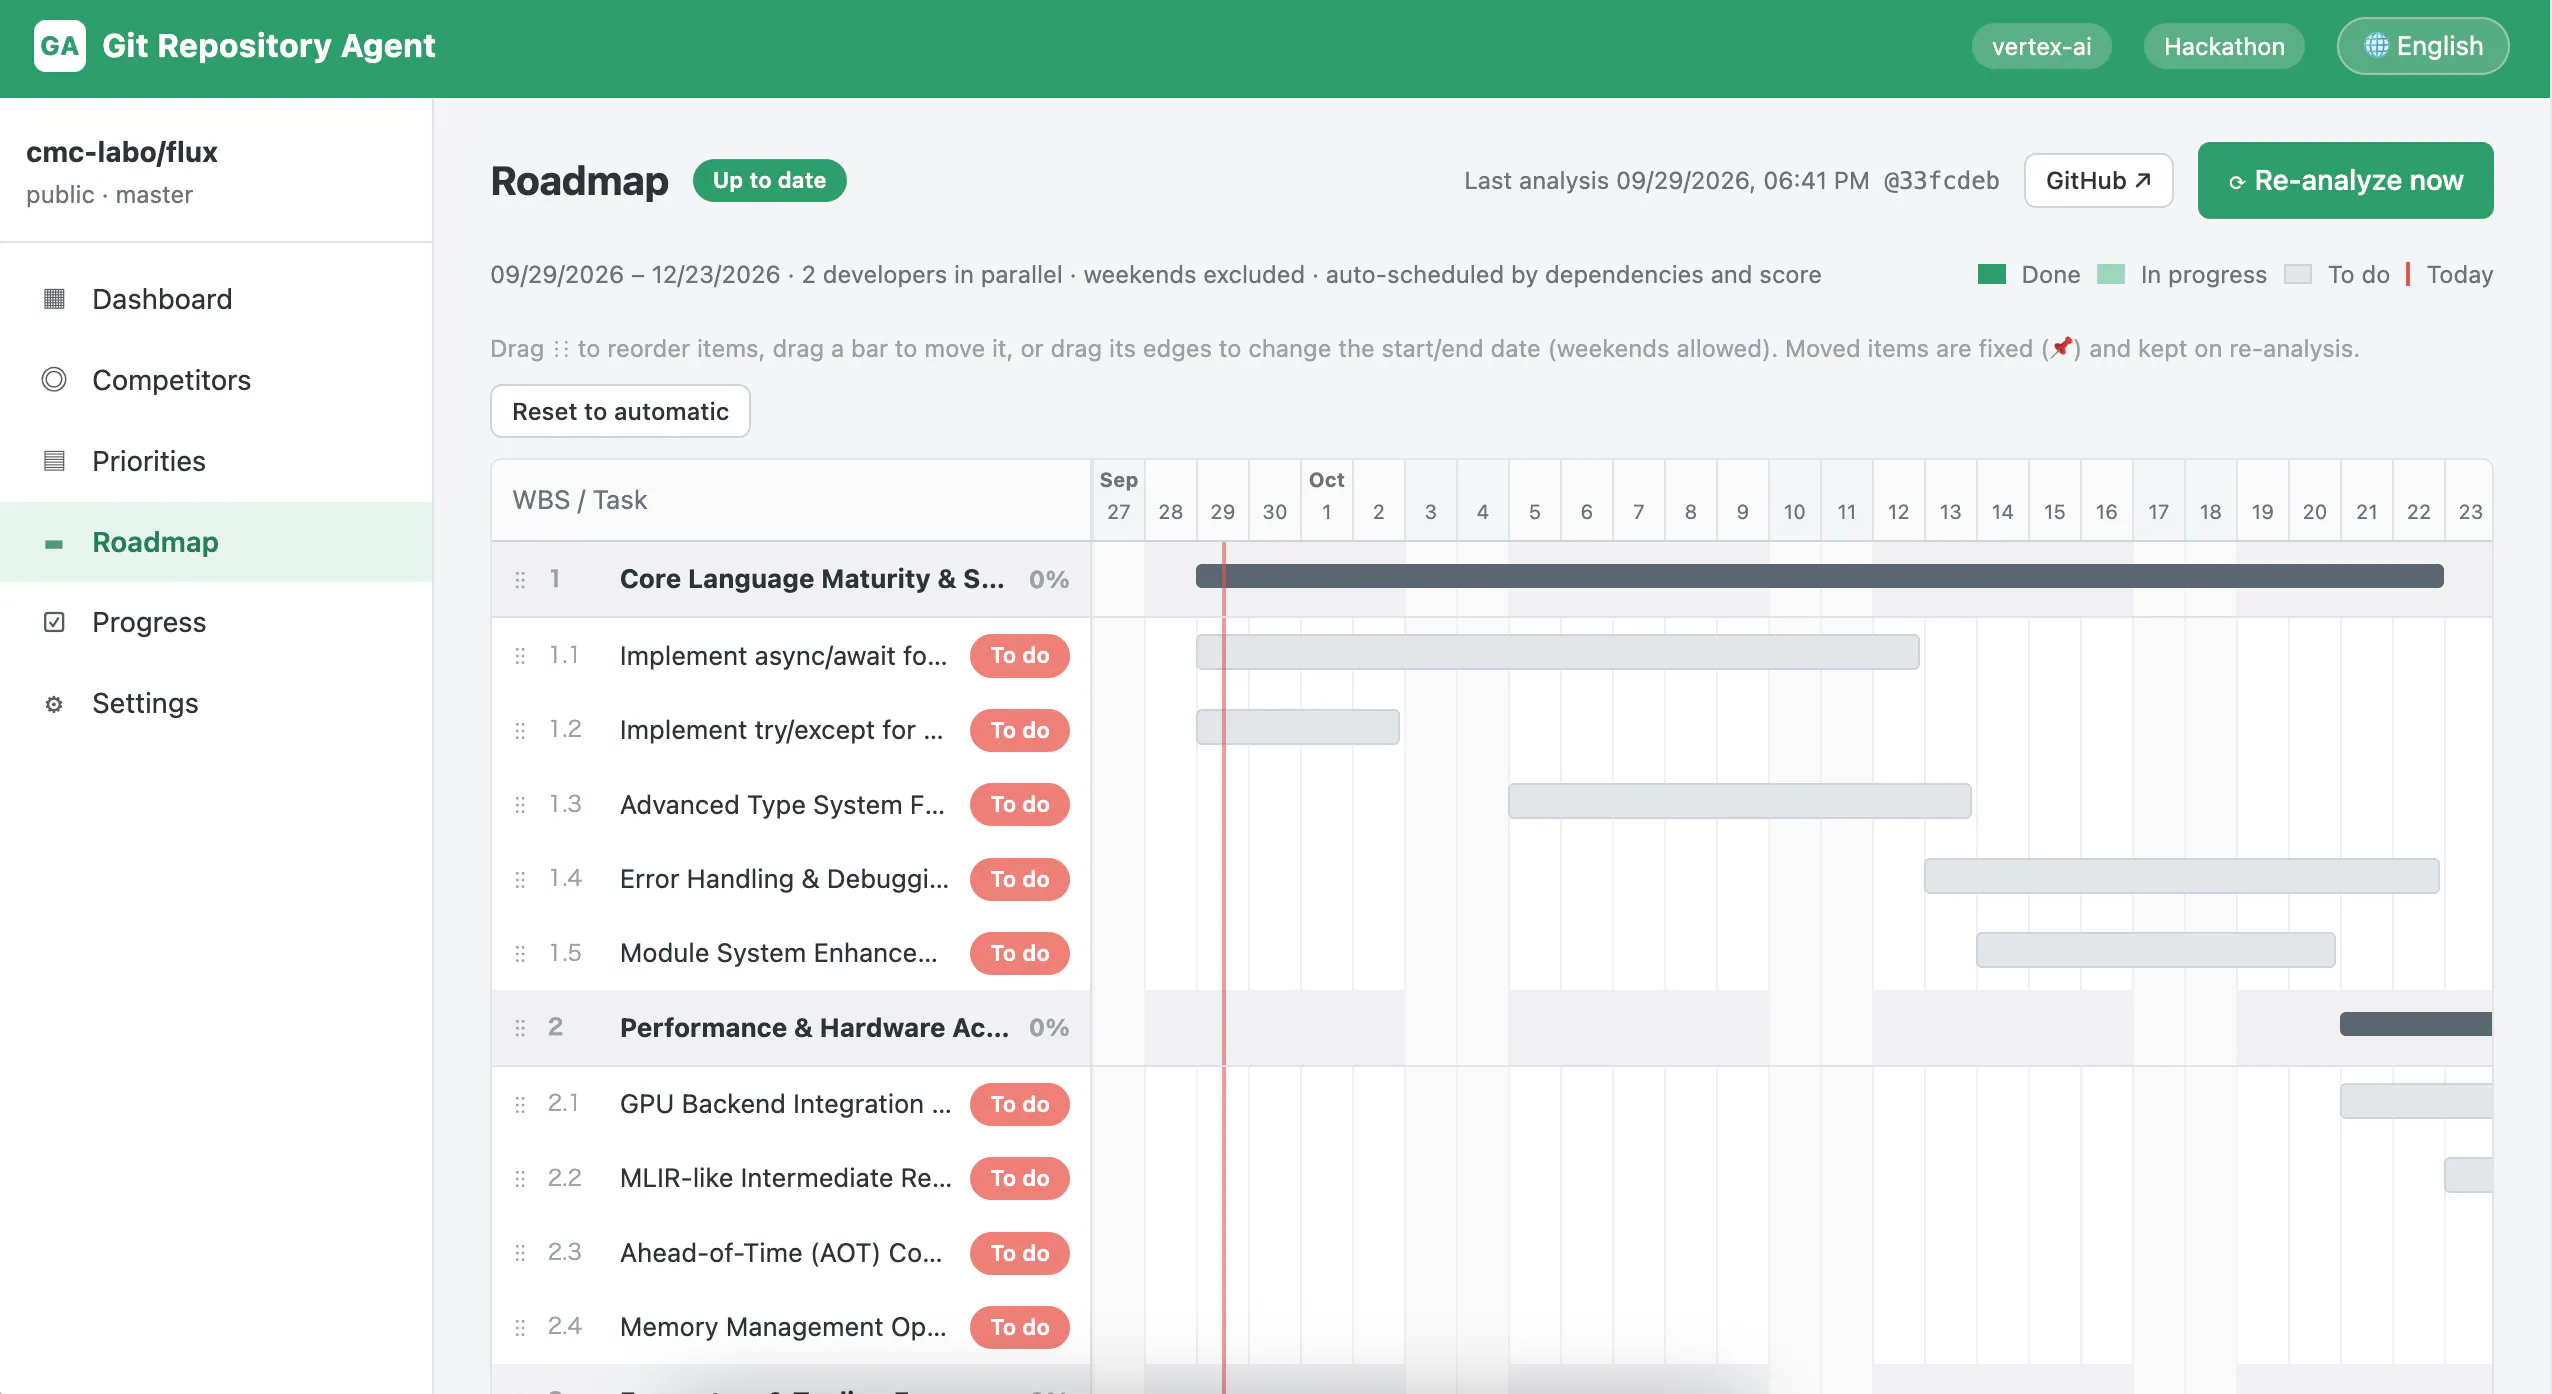Click the Competitors target icon
The width and height of the screenshot is (2552, 1394).
pos(54,380)
